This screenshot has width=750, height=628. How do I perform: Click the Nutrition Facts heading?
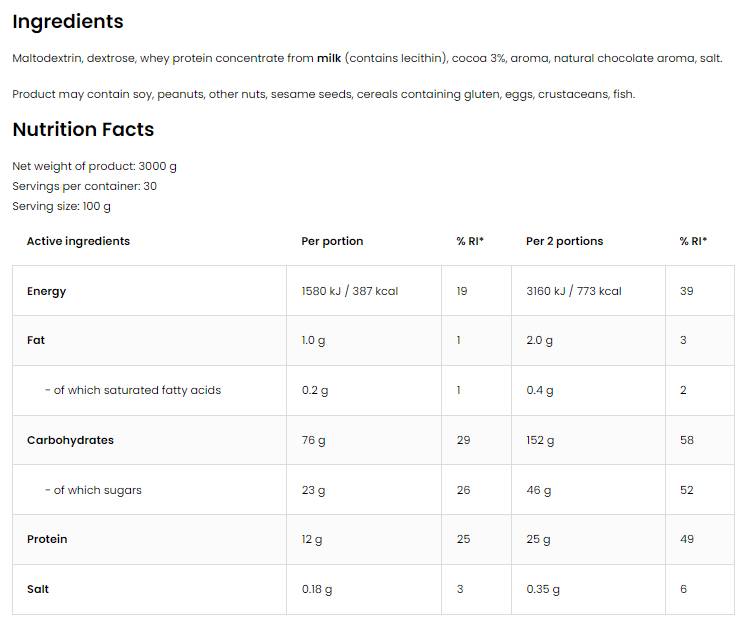pyautogui.click(x=83, y=129)
